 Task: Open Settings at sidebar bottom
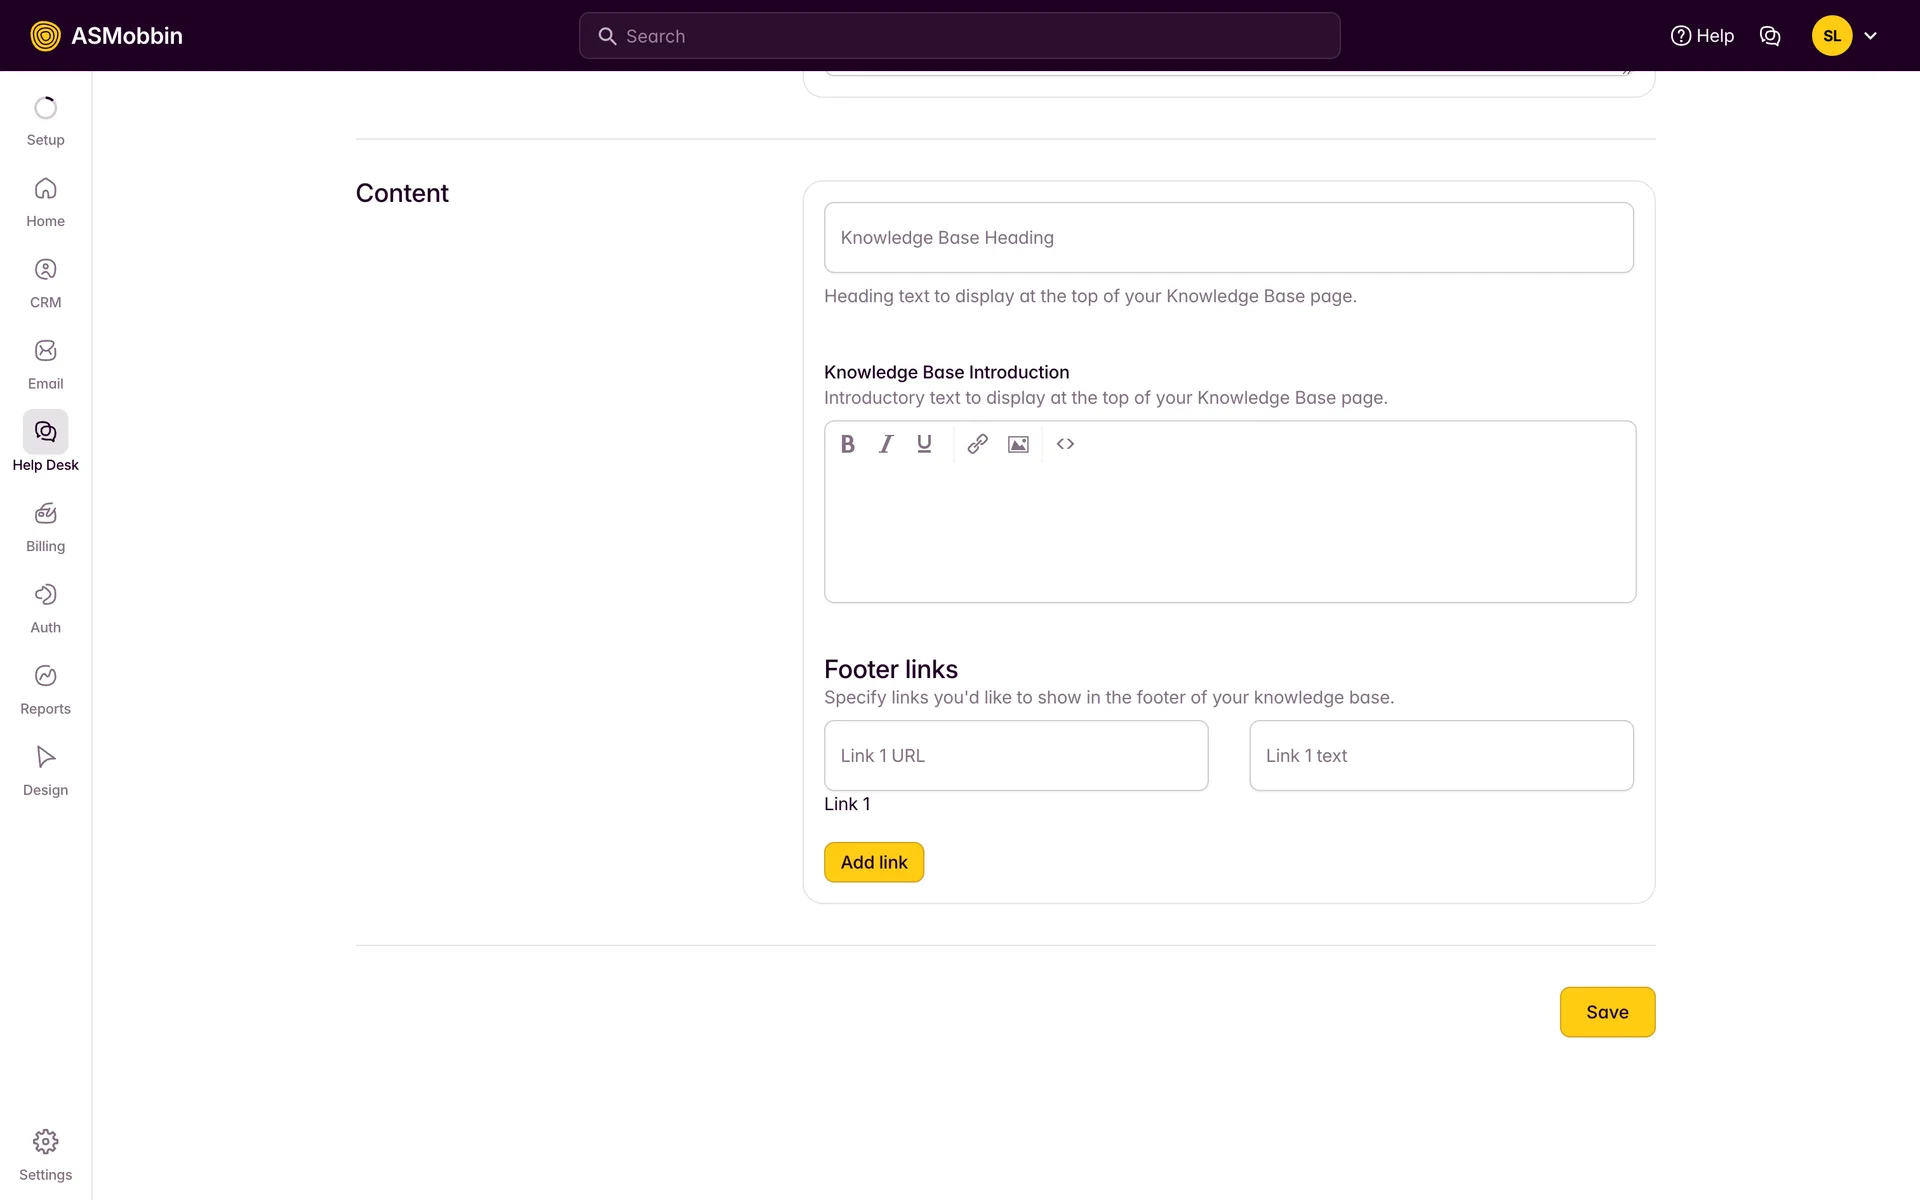point(45,1155)
